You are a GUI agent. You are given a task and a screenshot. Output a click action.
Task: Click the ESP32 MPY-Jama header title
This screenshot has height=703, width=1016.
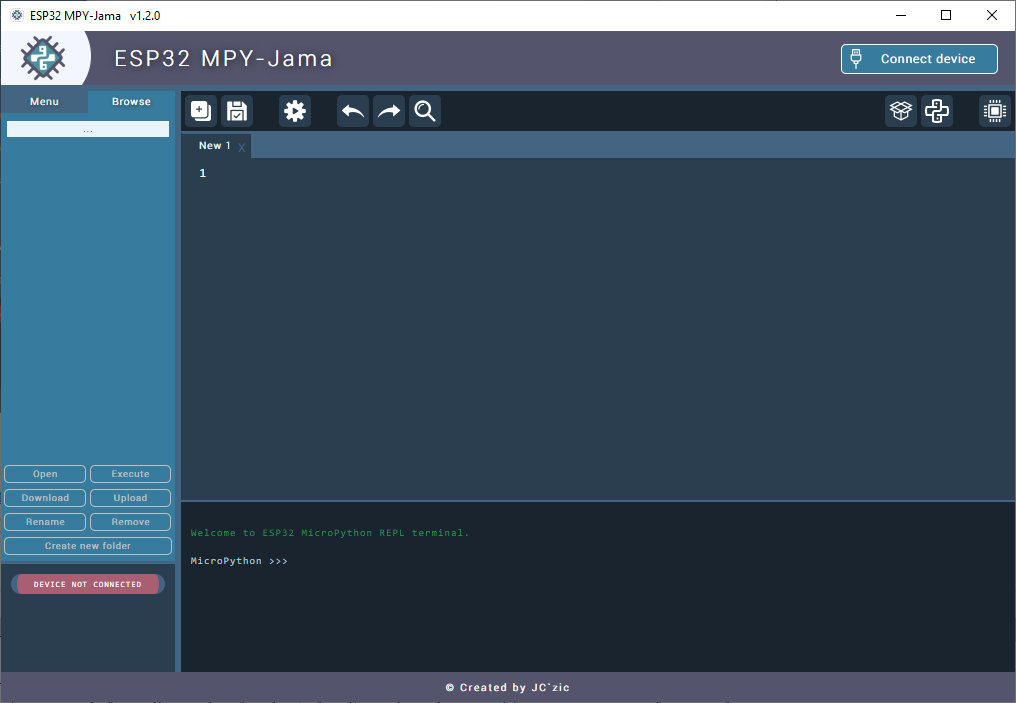224,58
